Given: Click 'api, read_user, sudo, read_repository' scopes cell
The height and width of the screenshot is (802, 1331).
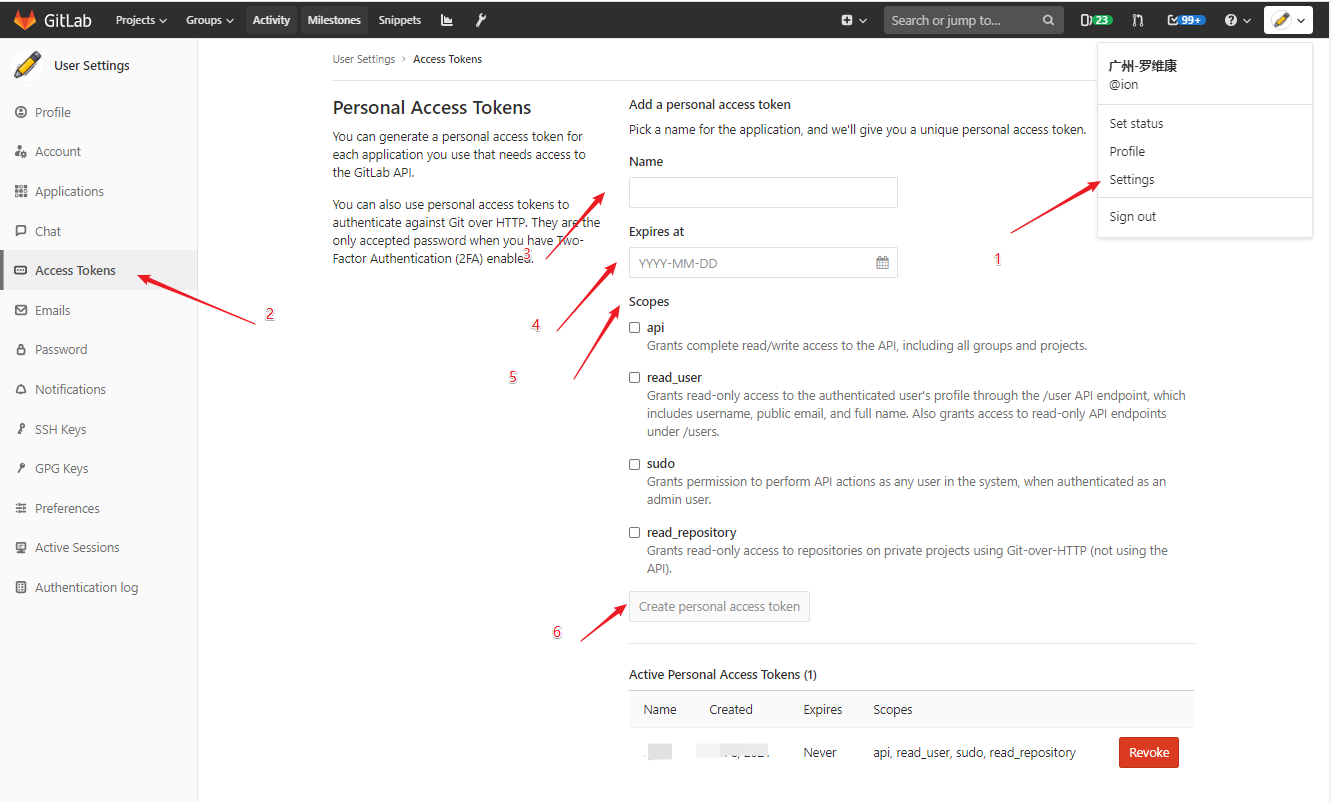Looking at the screenshot, I should point(974,753).
